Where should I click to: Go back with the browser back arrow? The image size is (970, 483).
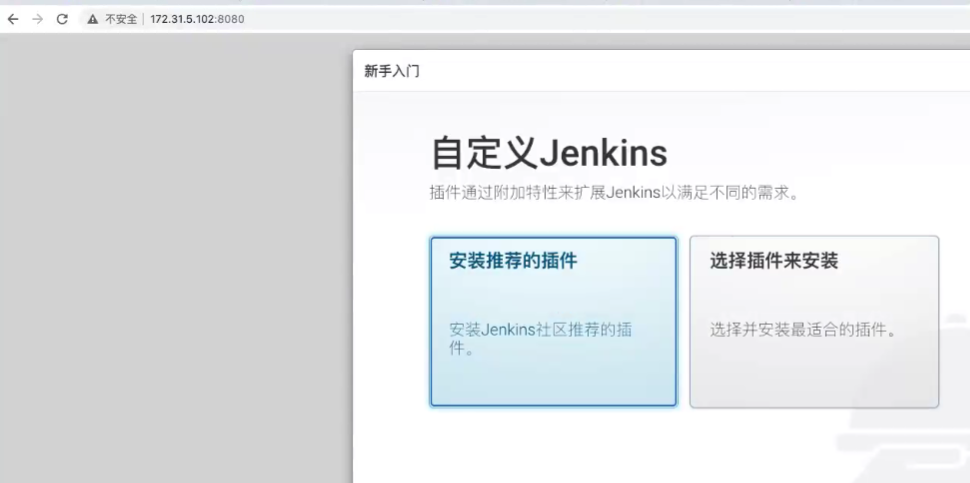[13, 19]
